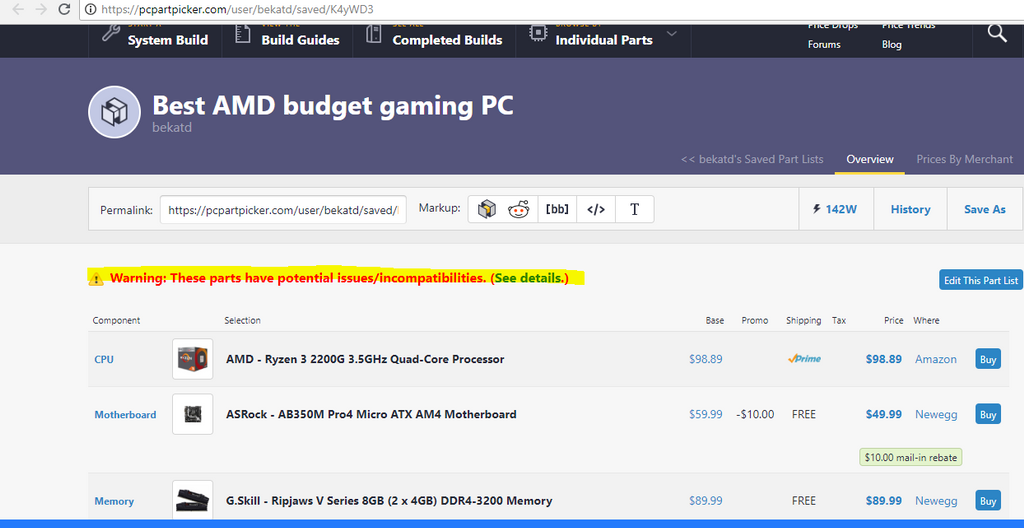
Task: Select plain text T markup option
Action: [x=634, y=209]
